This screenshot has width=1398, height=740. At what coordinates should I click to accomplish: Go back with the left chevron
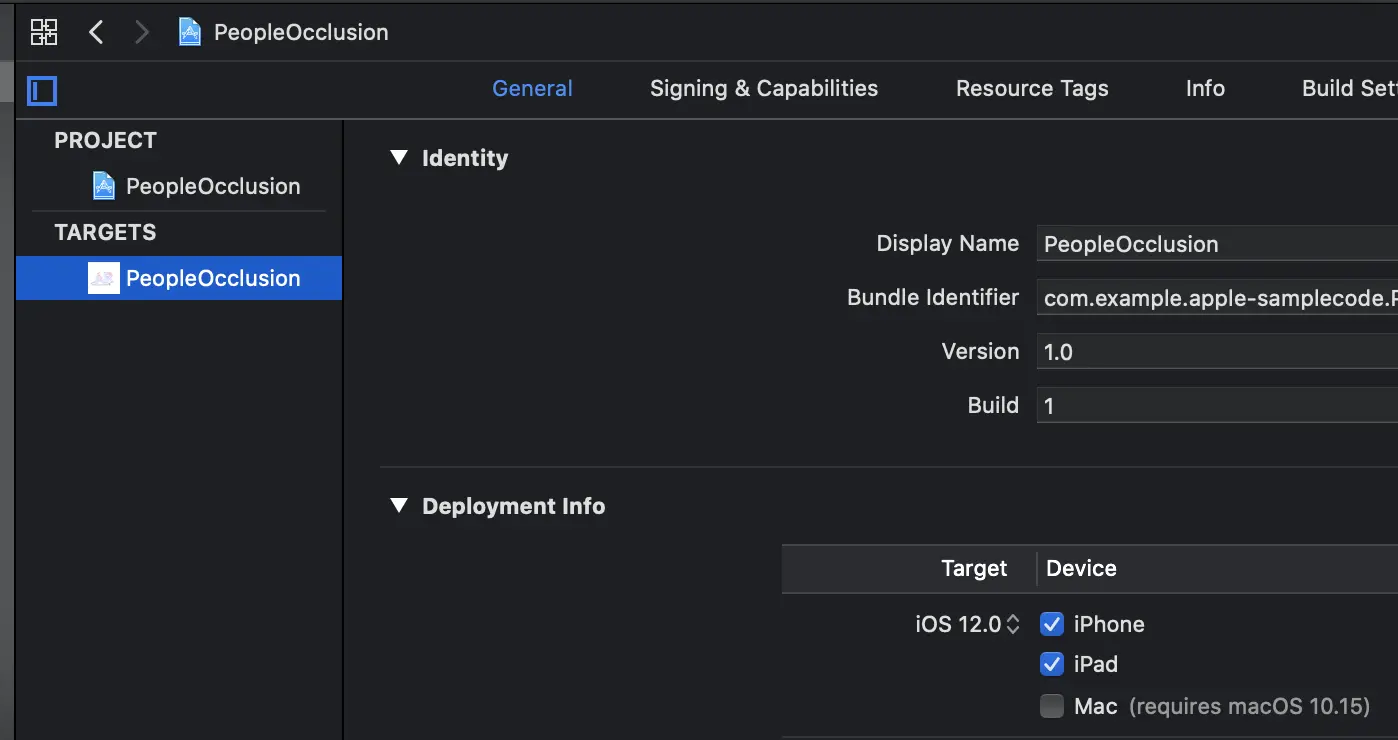coord(96,32)
